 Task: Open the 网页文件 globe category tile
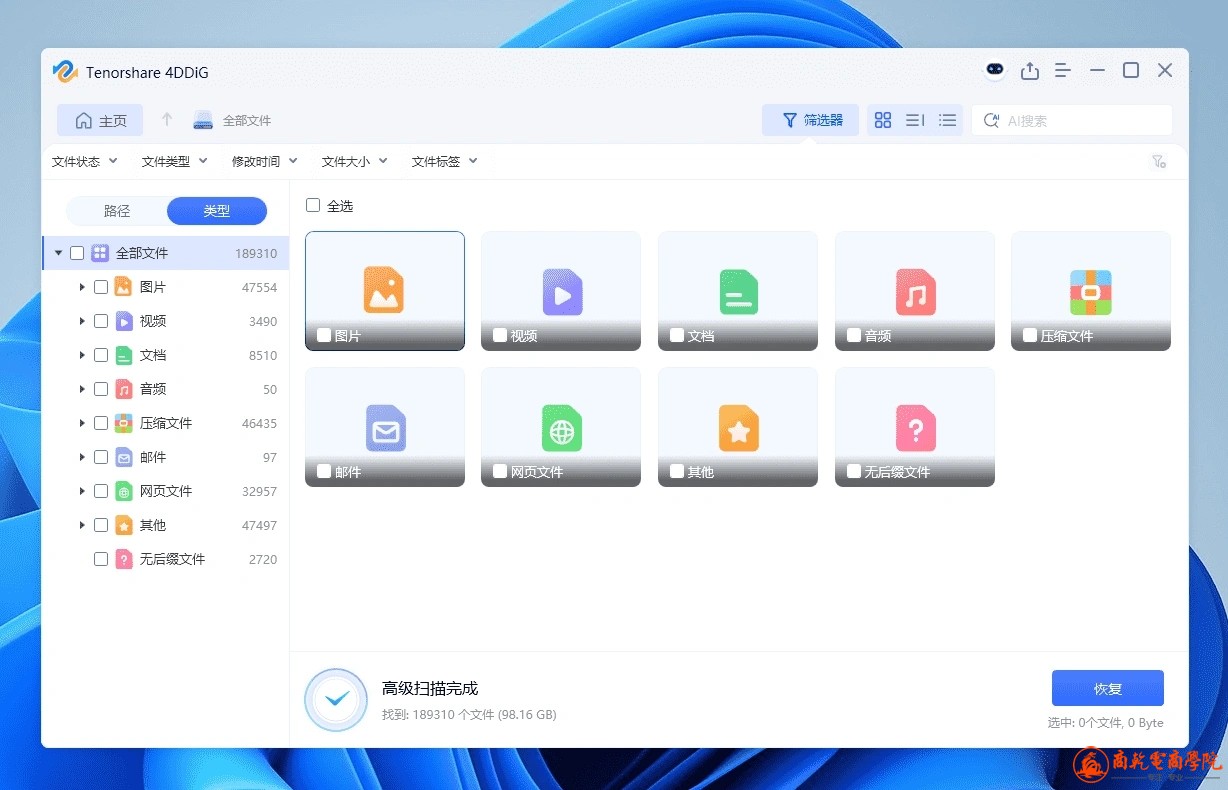click(x=561, y=427)
